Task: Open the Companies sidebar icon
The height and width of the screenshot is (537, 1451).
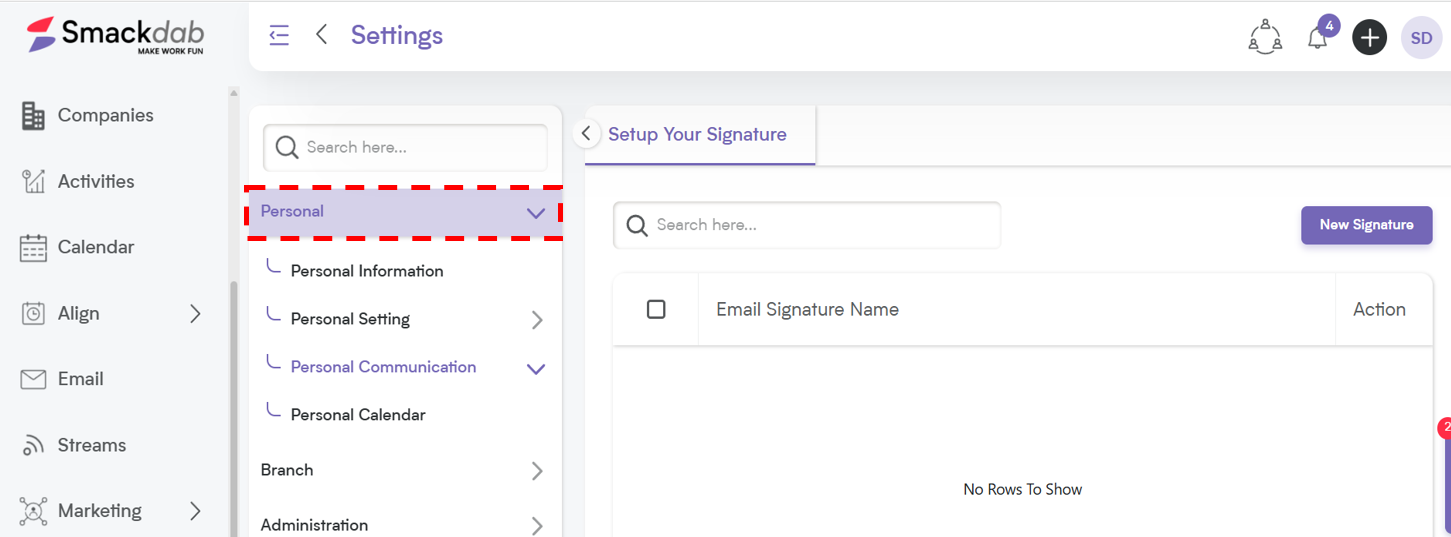Action: [x=33, y=116]
